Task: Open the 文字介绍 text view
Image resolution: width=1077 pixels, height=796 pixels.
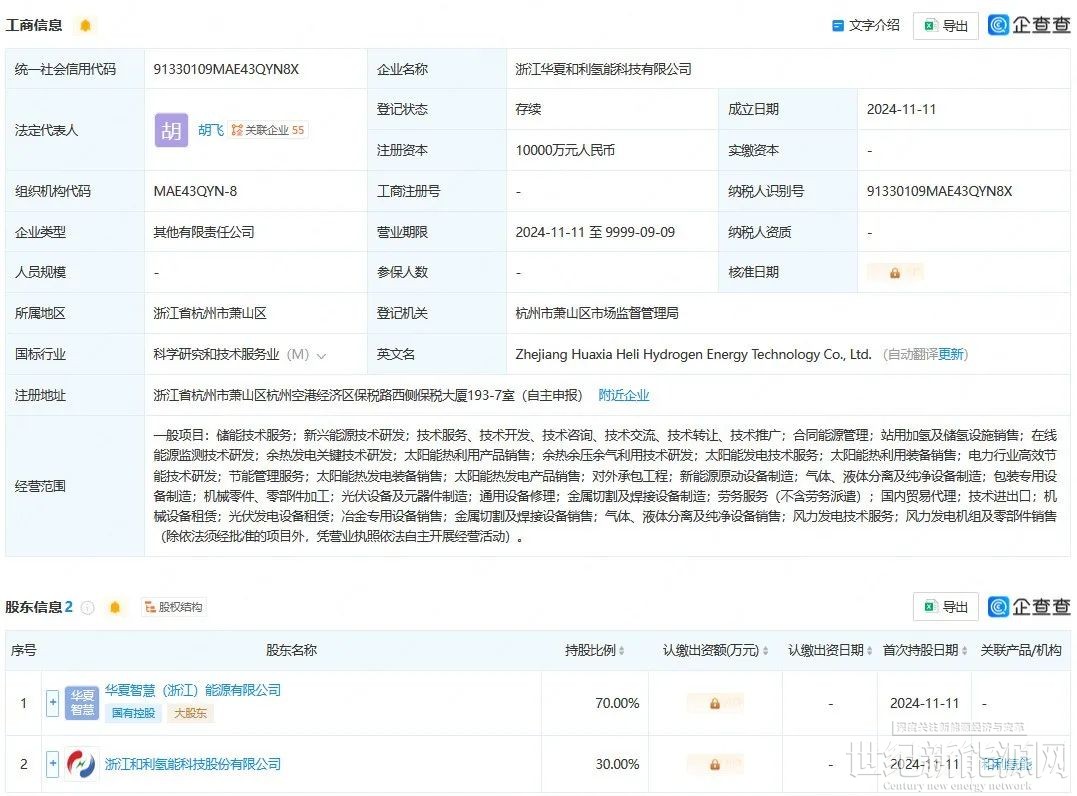Action: tap(866, 26)
